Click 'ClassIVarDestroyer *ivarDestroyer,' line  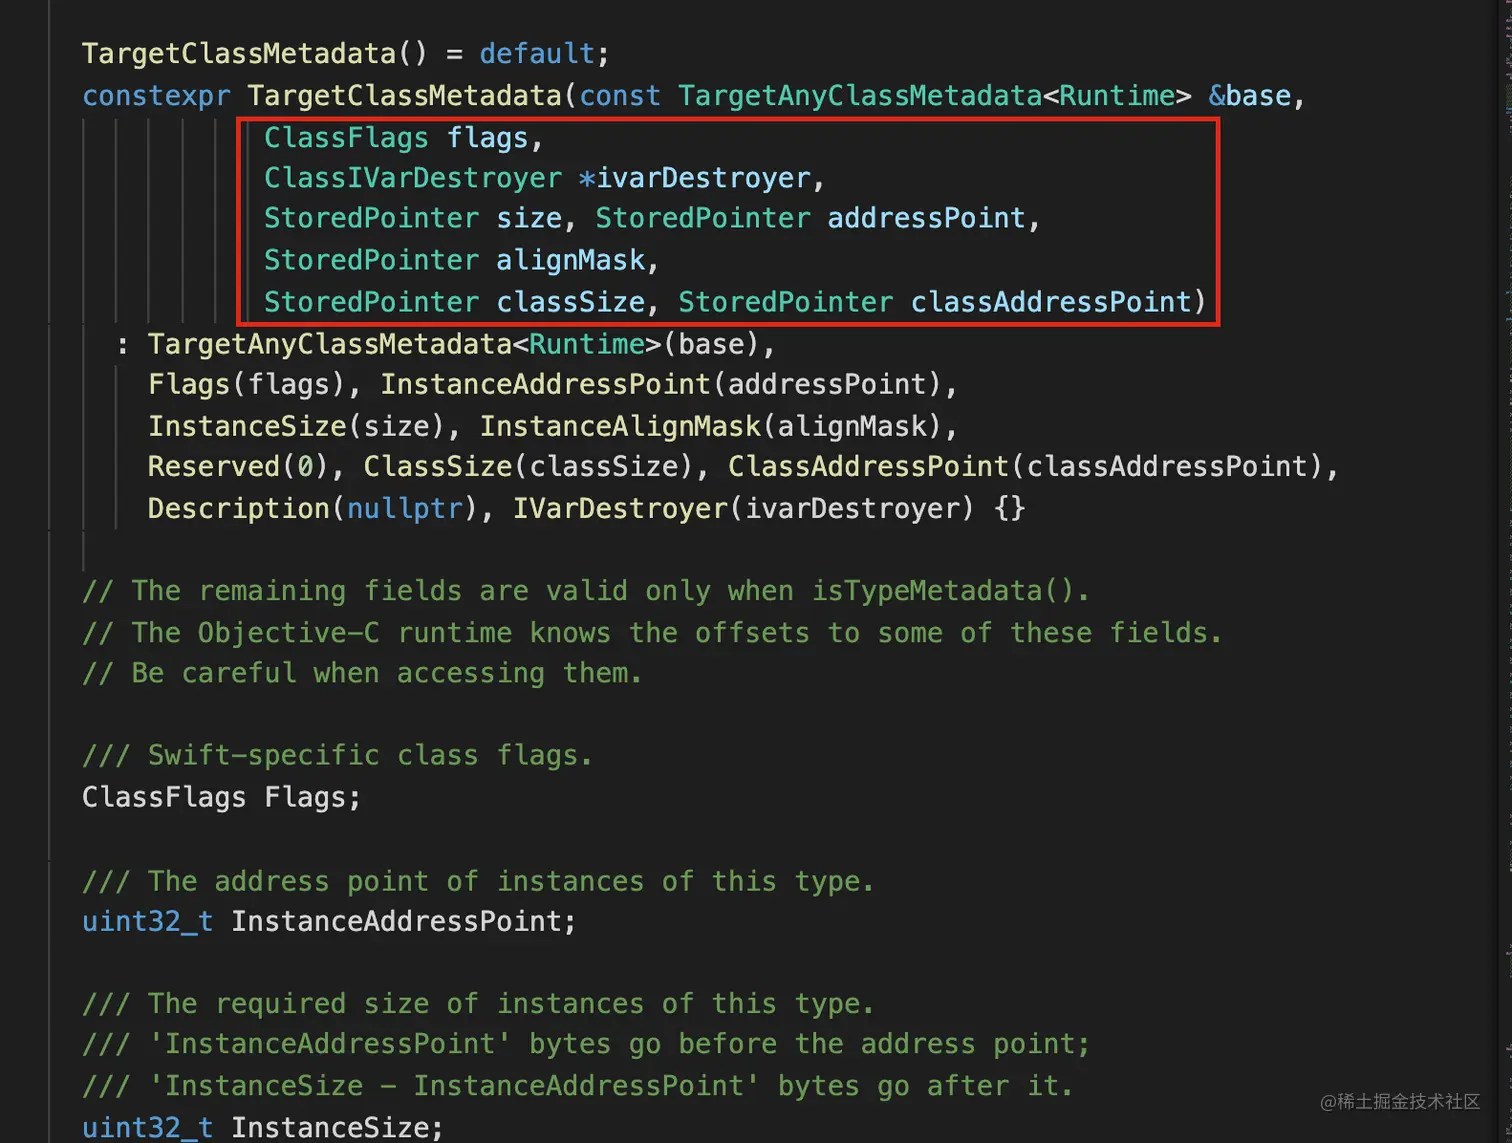(544, 178)
